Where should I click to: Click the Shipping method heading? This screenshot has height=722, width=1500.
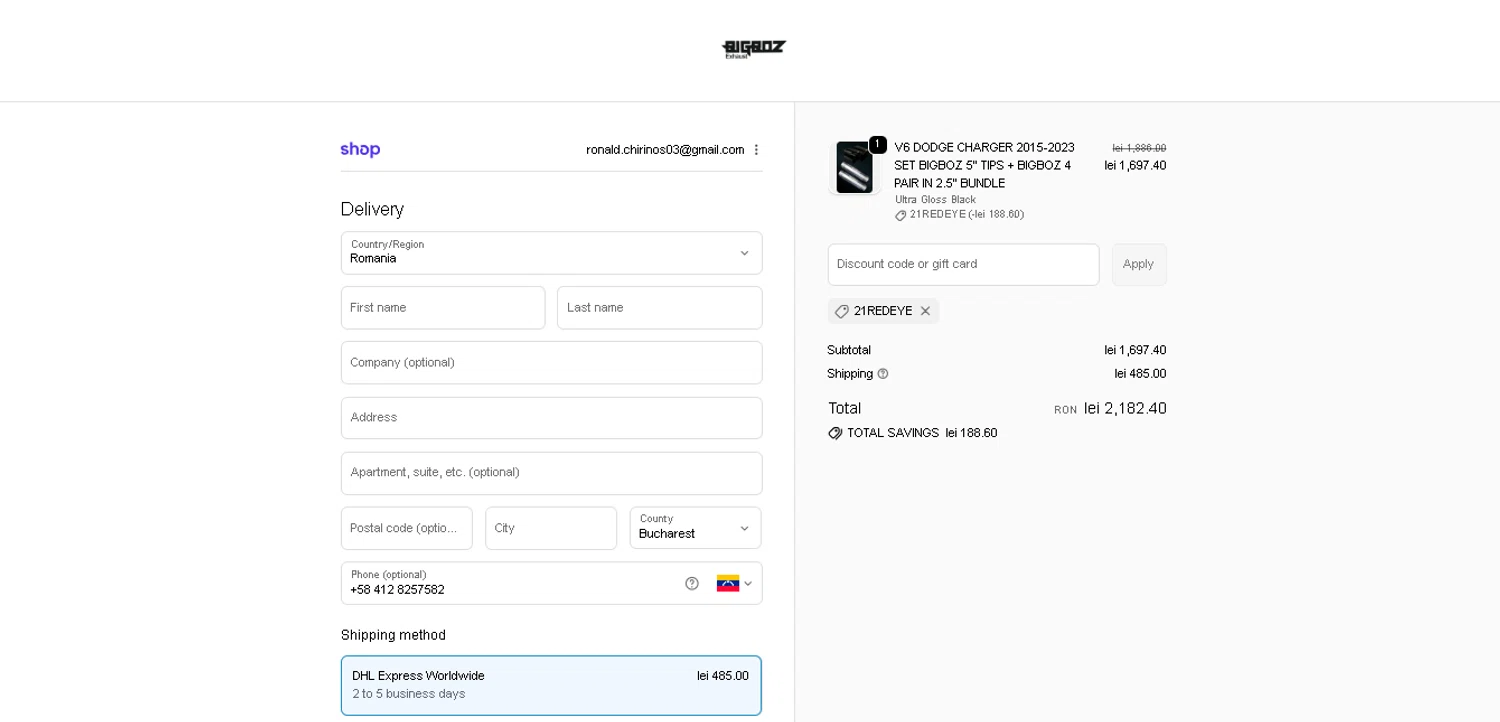point(393,635)
